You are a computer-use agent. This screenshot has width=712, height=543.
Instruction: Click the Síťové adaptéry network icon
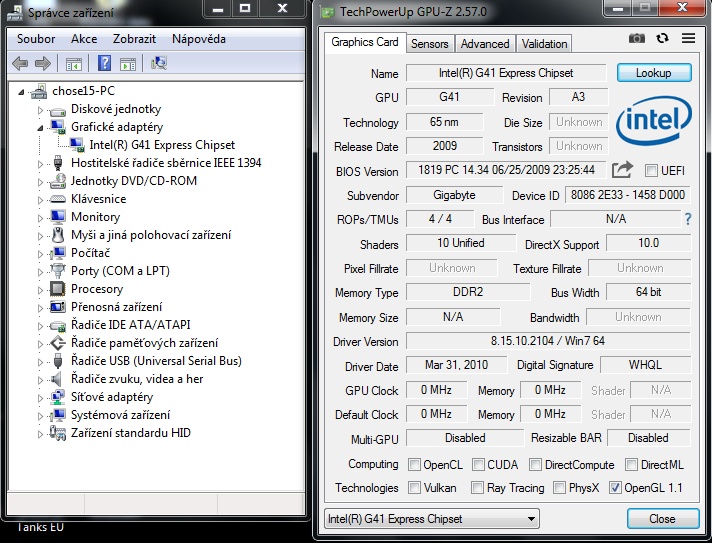point(57,397)
